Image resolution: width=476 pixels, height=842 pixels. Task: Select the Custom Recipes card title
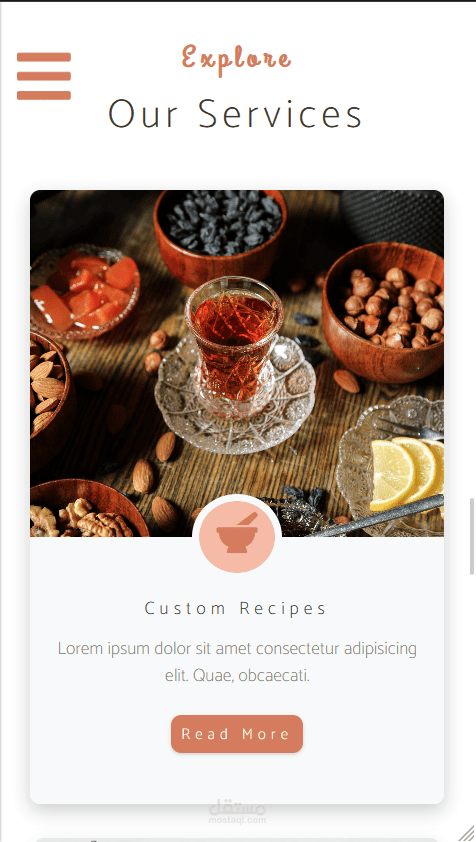click(236, 608)
